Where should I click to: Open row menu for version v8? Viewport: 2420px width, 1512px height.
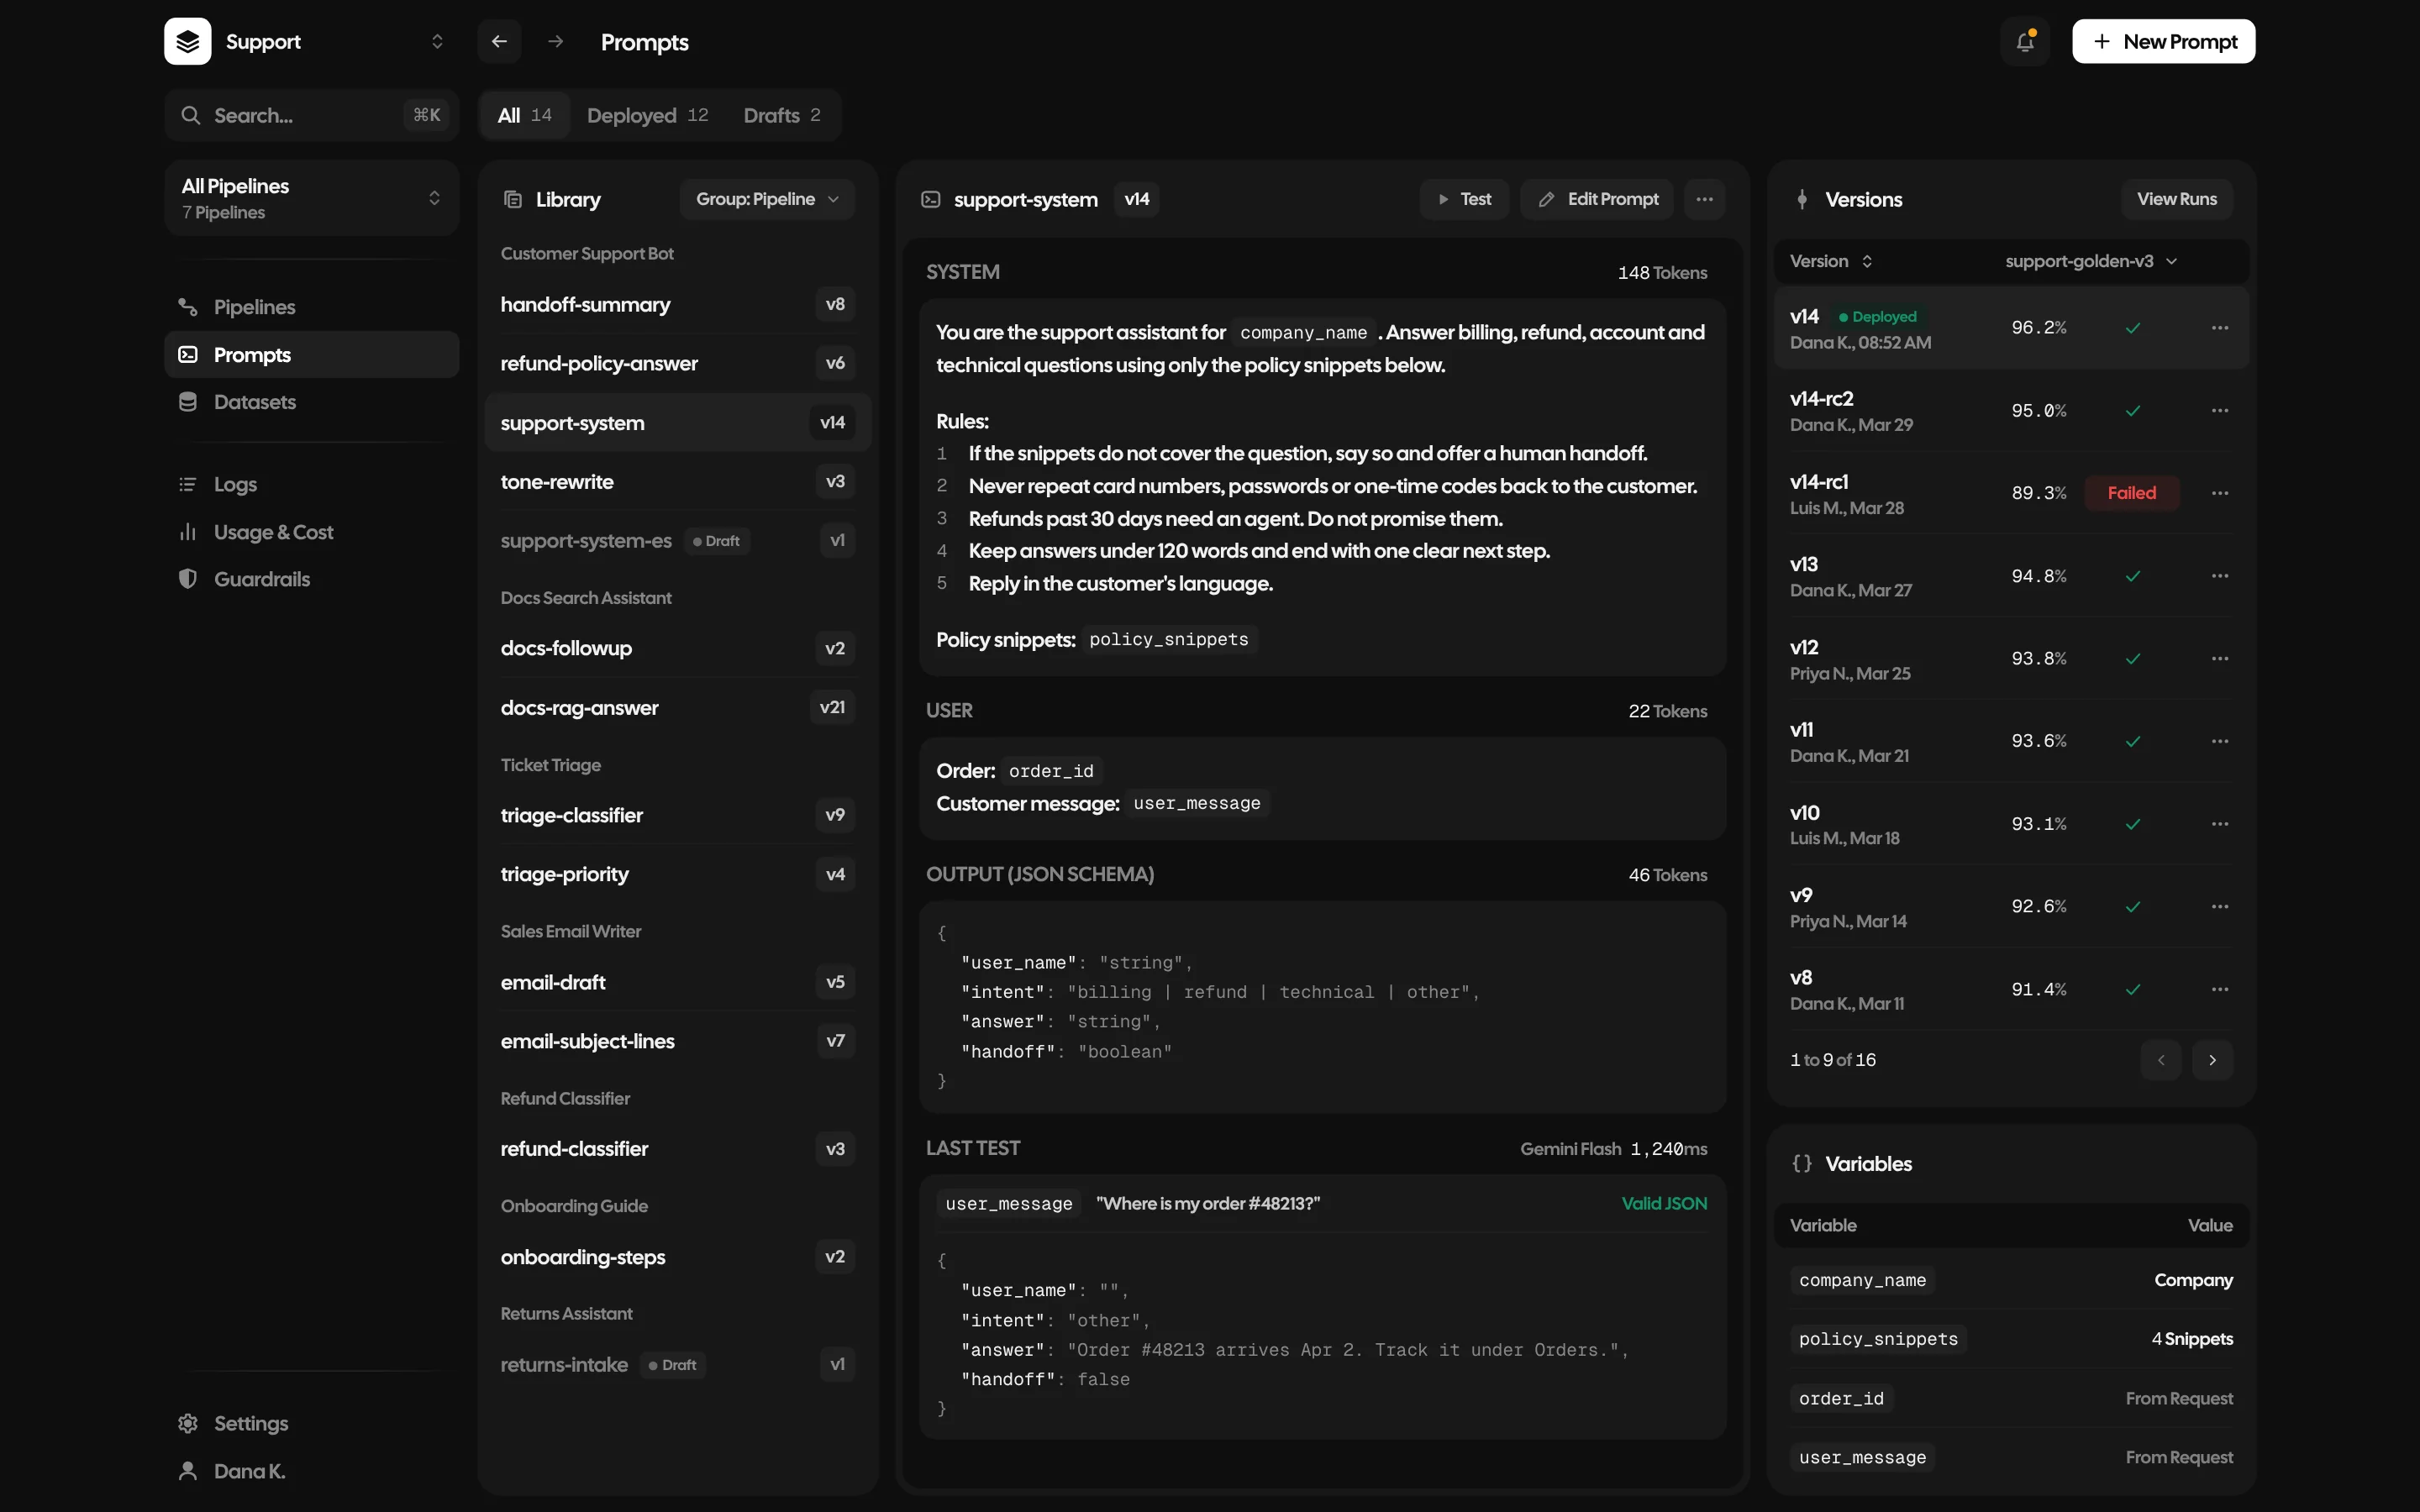pyautogui.click(x=2219, y=989)
